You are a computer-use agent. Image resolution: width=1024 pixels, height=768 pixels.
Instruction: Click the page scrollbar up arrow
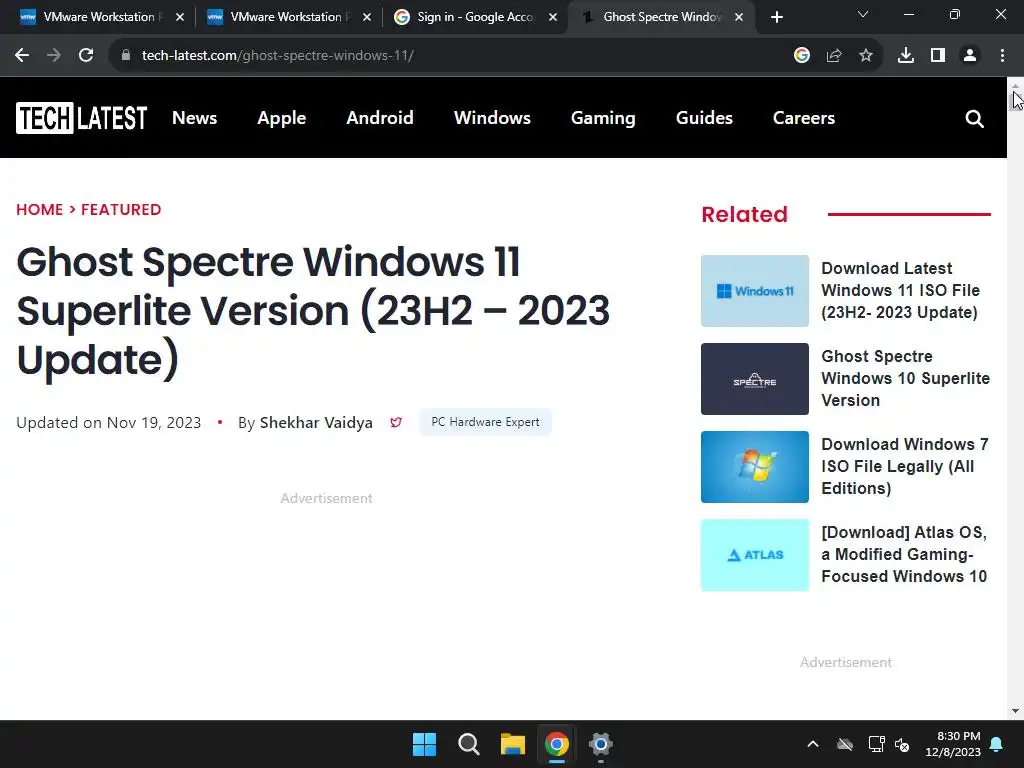(x=1016, y=86)
